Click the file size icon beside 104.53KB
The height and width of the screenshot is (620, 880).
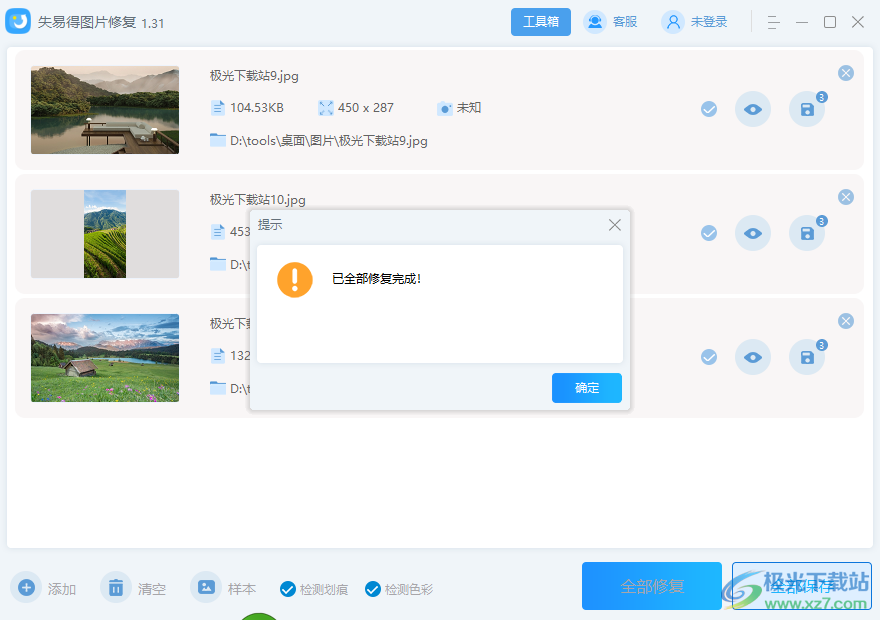pos(218,108)
